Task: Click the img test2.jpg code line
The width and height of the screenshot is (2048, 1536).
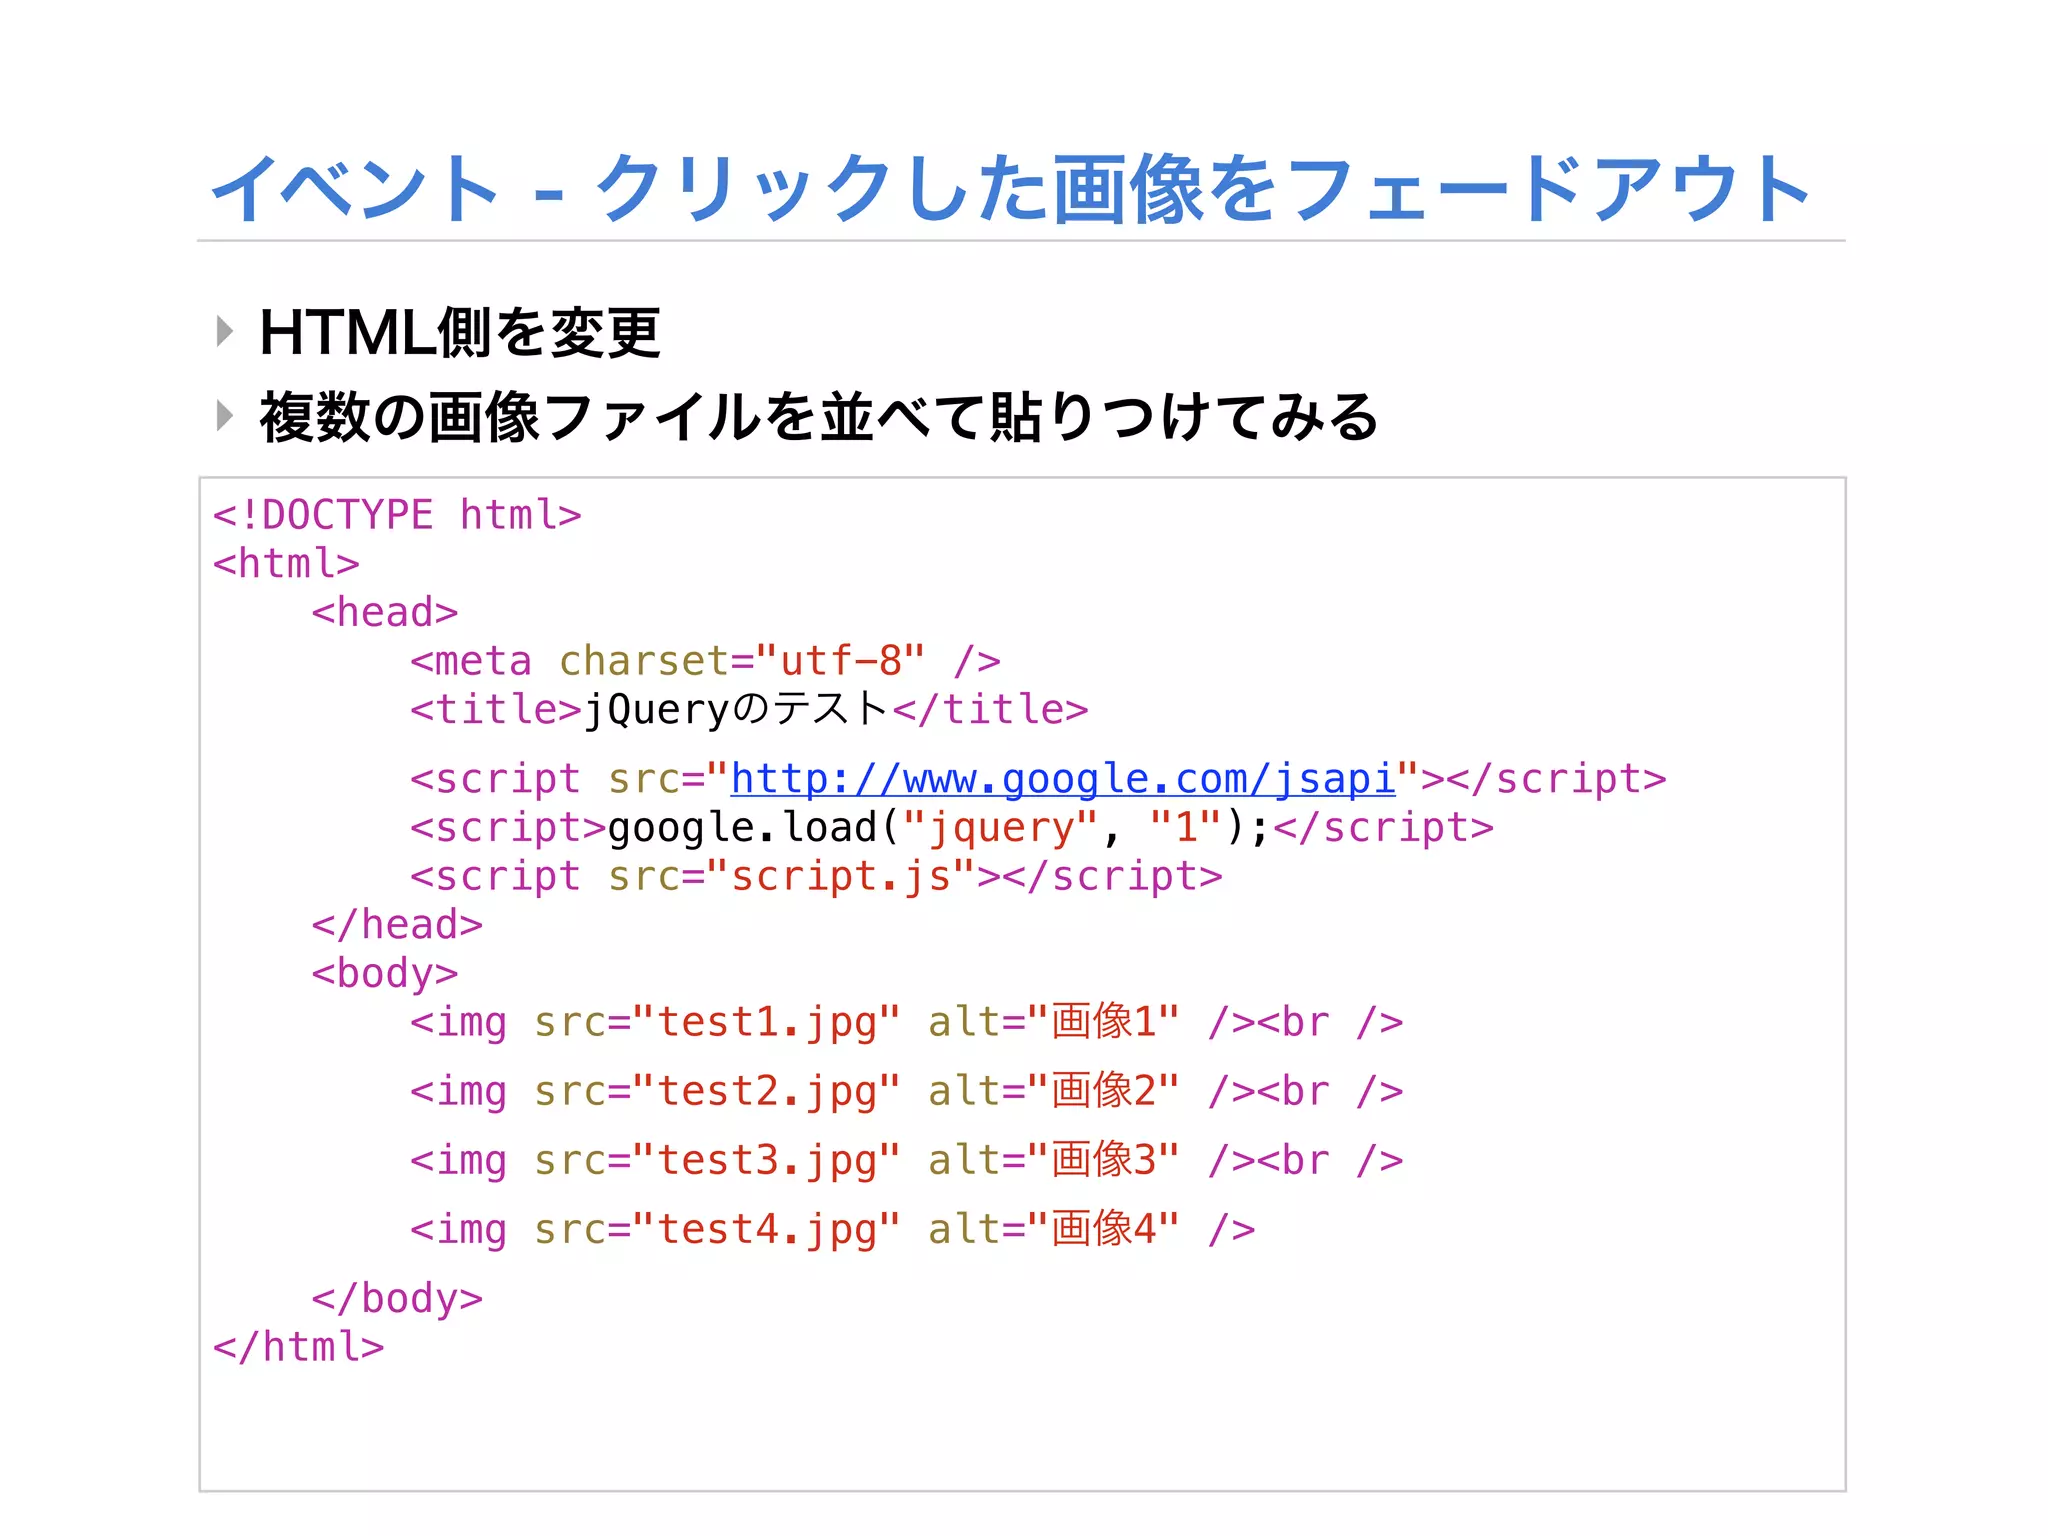Action: (x=906, y=1092)
